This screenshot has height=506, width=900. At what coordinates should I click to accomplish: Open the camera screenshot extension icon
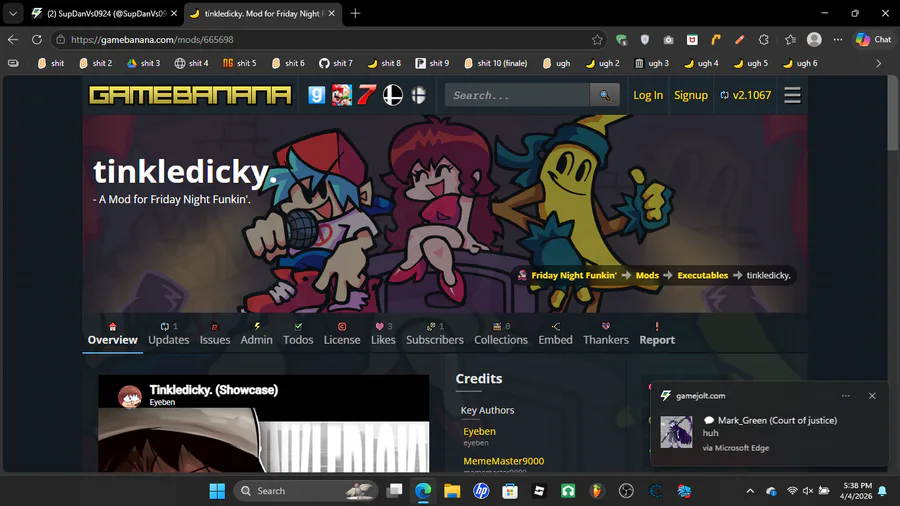(x=668, y=40)
